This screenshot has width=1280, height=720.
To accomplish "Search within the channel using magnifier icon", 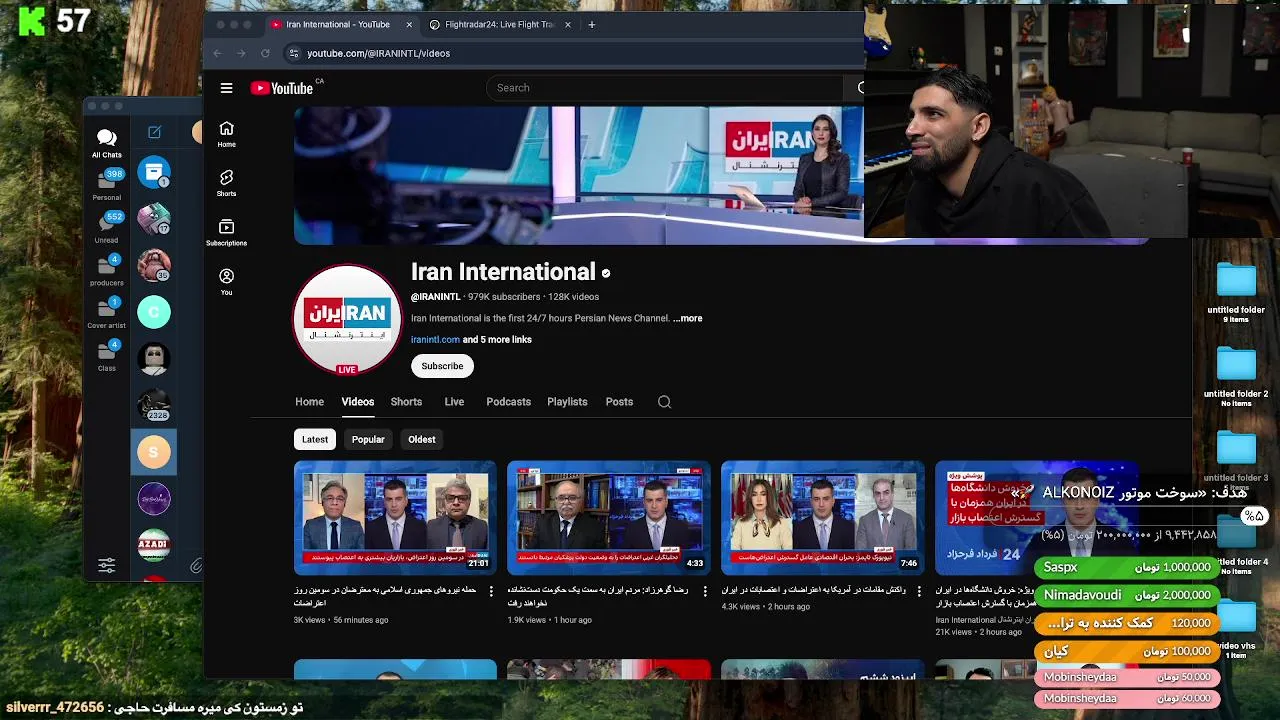I will point(664,402).
